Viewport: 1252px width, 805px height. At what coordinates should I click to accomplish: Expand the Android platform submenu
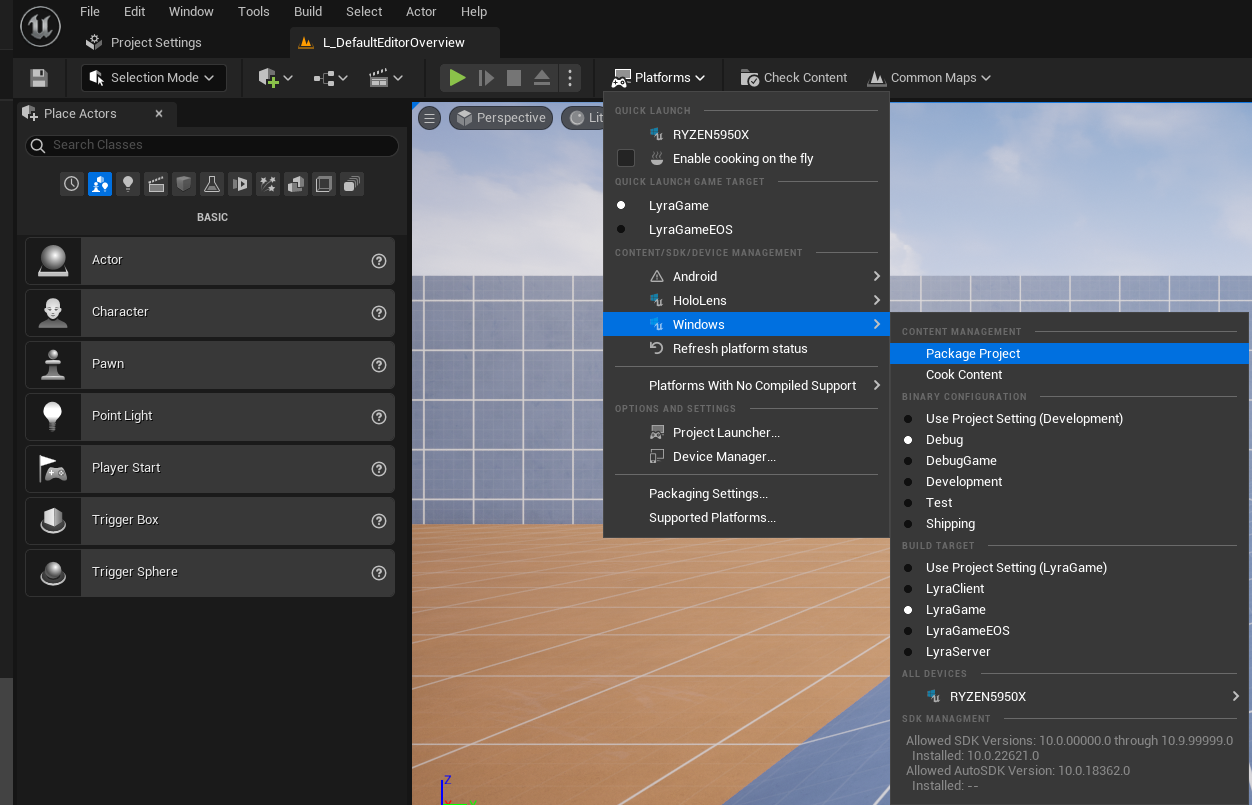click(x=746, y=276)
